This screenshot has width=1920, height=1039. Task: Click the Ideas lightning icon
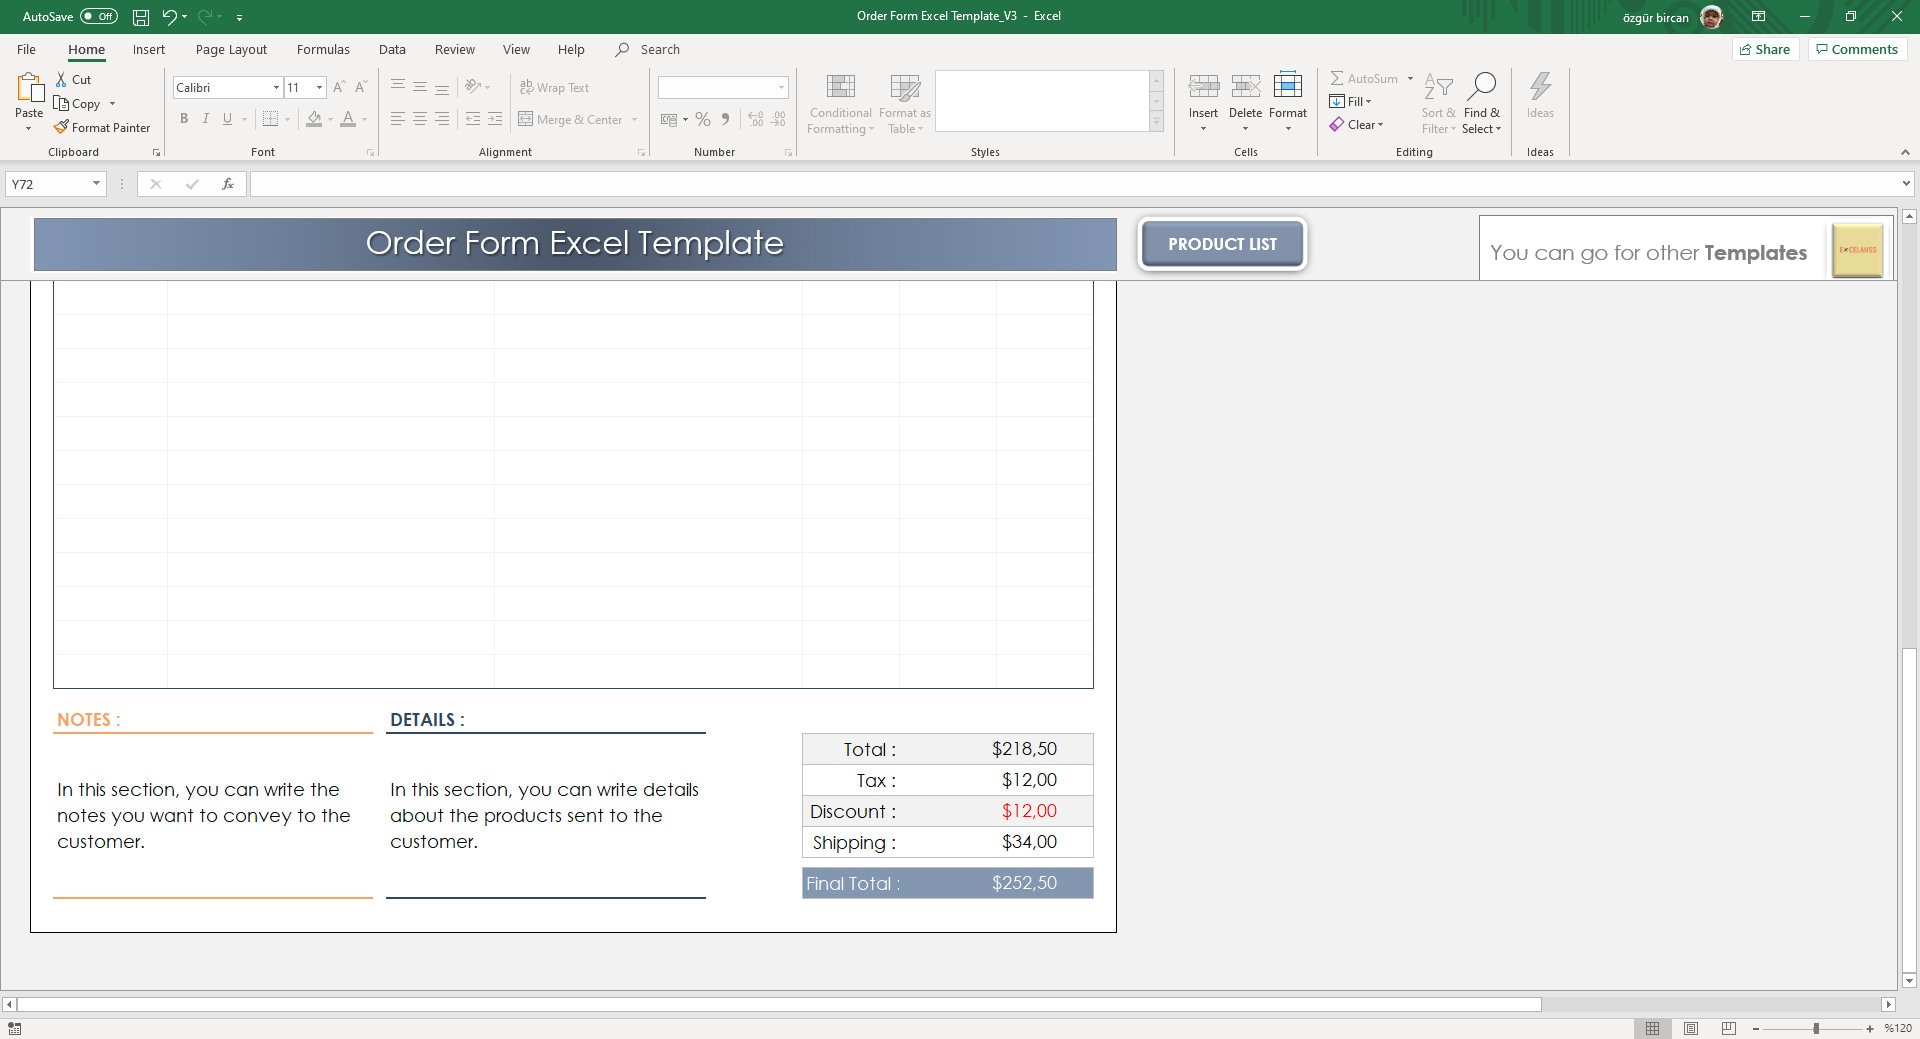tap(1540, 87)
